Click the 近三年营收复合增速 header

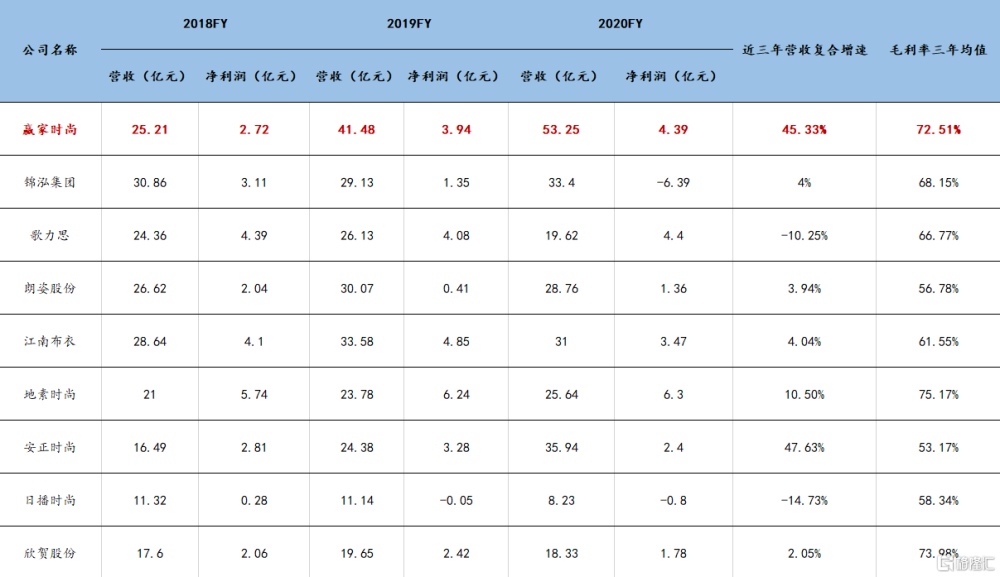coord(804,50)
